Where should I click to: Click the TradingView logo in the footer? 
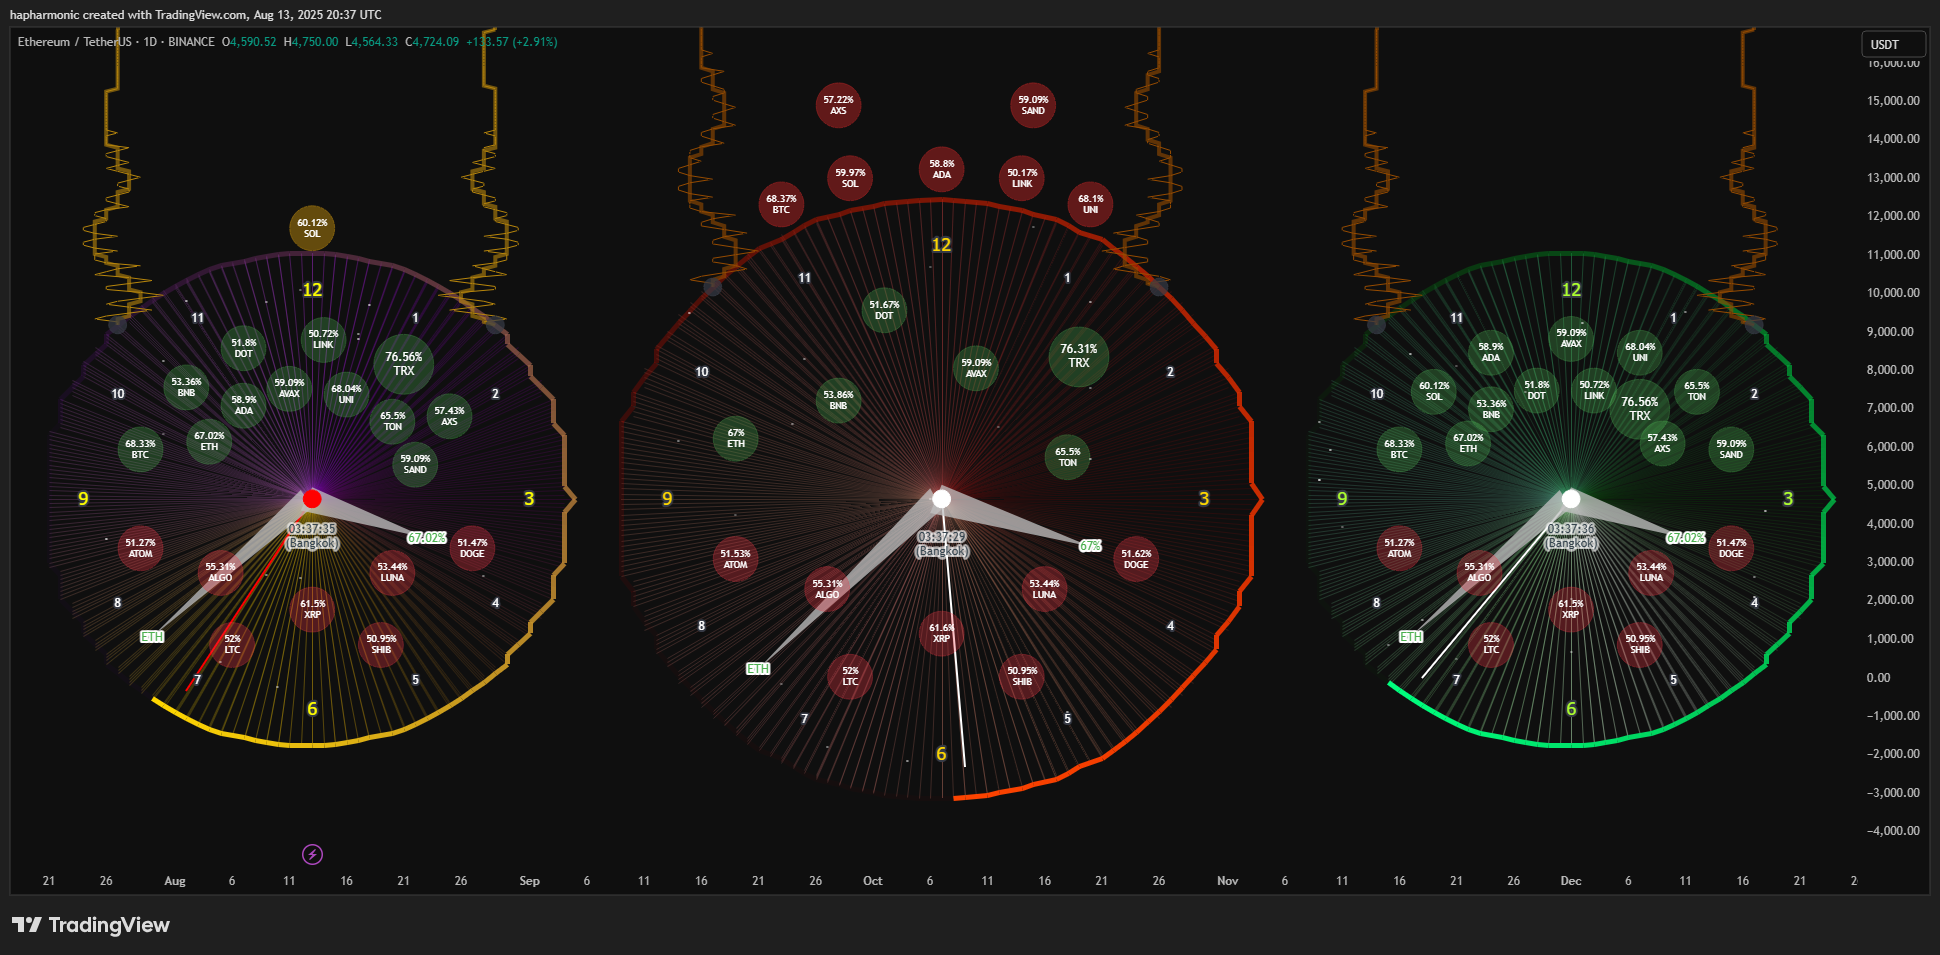coord(91,925)
